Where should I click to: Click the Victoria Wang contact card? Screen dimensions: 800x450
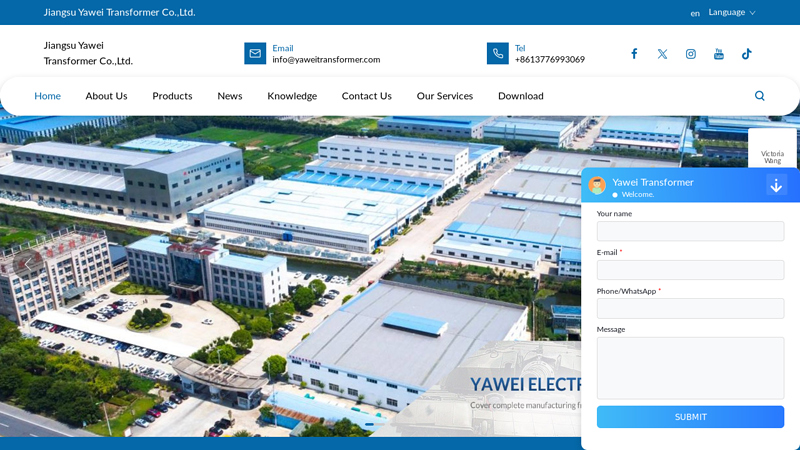(772, 148)
